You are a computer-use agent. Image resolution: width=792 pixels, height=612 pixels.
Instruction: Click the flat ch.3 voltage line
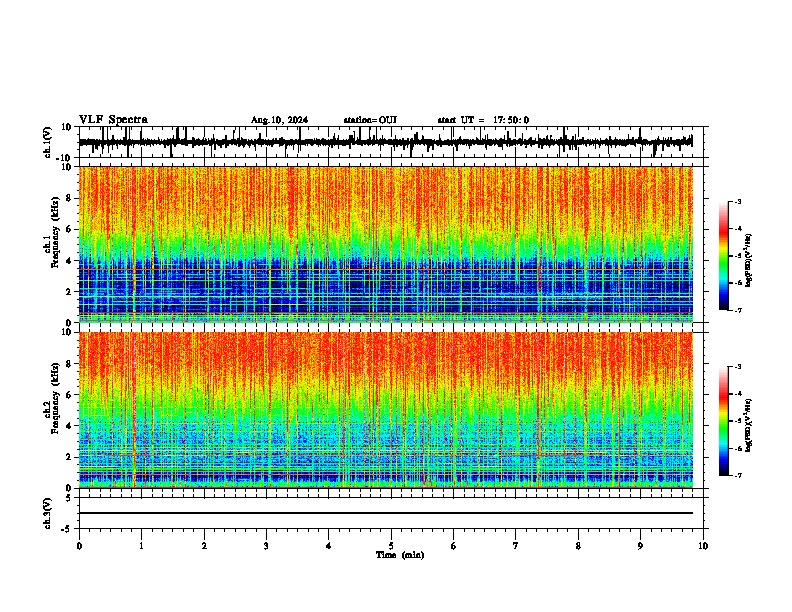[x=386, y=513]
